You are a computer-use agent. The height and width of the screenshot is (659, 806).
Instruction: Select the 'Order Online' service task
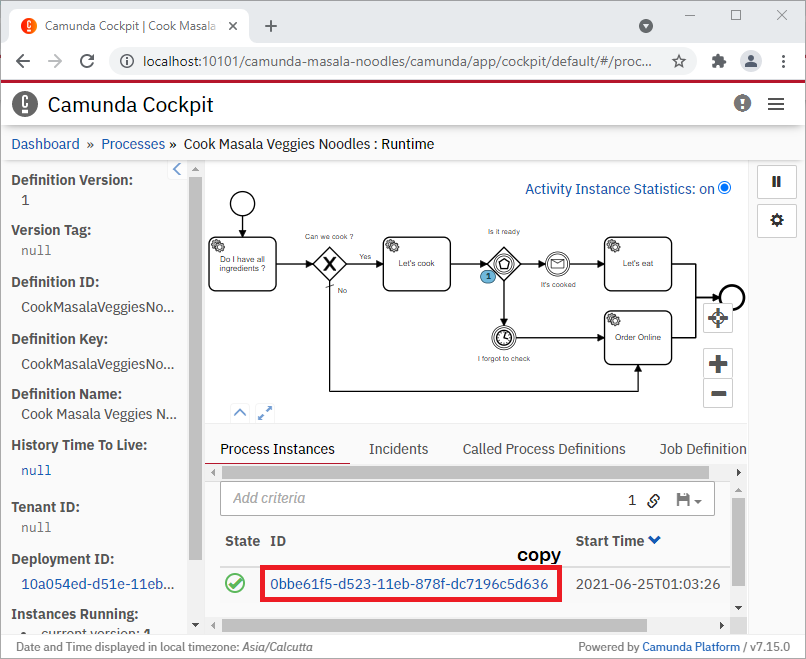coord(638,338)
